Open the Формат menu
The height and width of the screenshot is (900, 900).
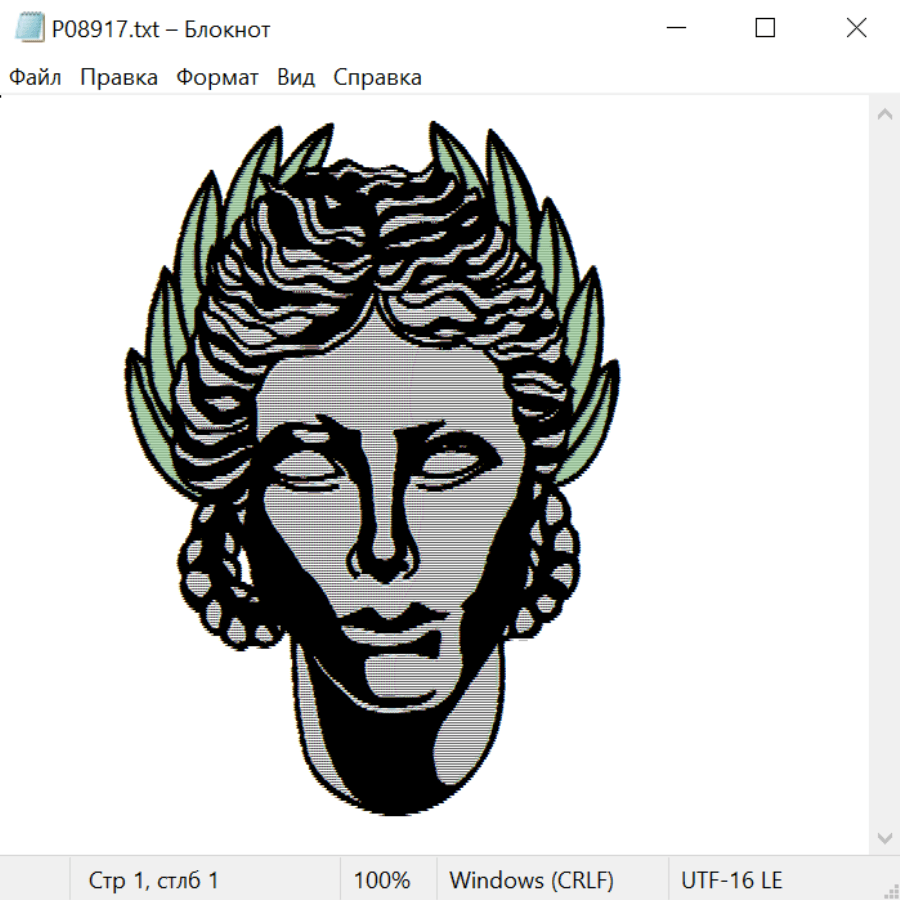(x=217, y=78)
